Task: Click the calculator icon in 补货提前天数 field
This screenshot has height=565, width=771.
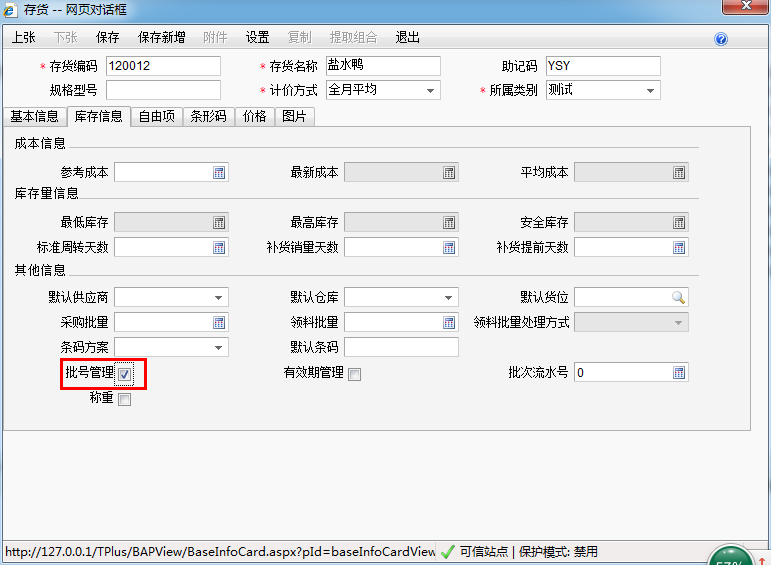Action: coord(679,247)
